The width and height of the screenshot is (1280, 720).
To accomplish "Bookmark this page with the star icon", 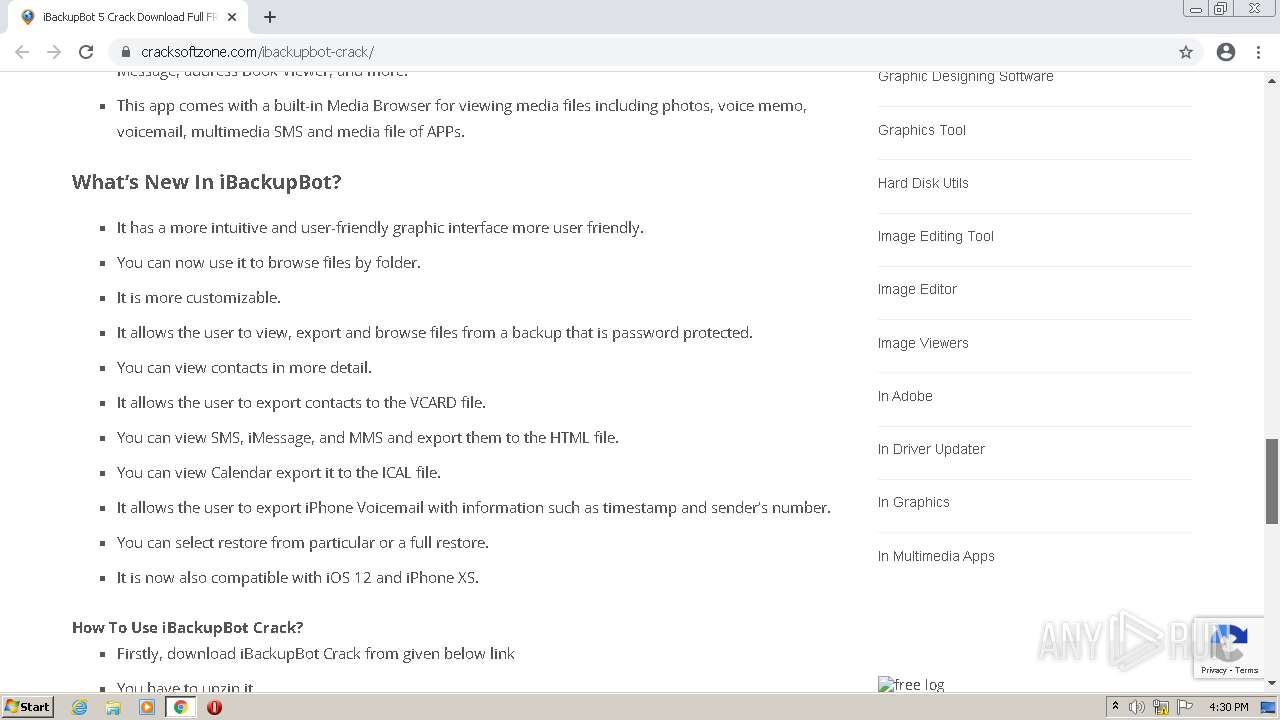I will (1186, 52).
